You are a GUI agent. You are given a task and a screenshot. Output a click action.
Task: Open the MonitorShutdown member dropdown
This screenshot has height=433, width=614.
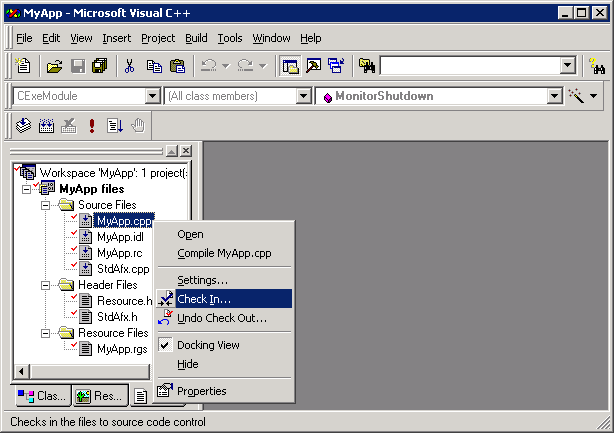(554, 96)
